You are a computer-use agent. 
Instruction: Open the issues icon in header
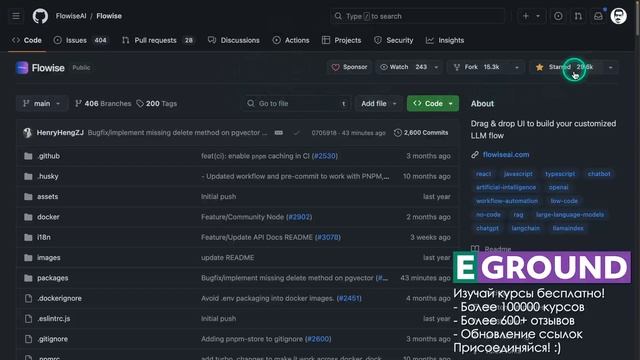558,16
